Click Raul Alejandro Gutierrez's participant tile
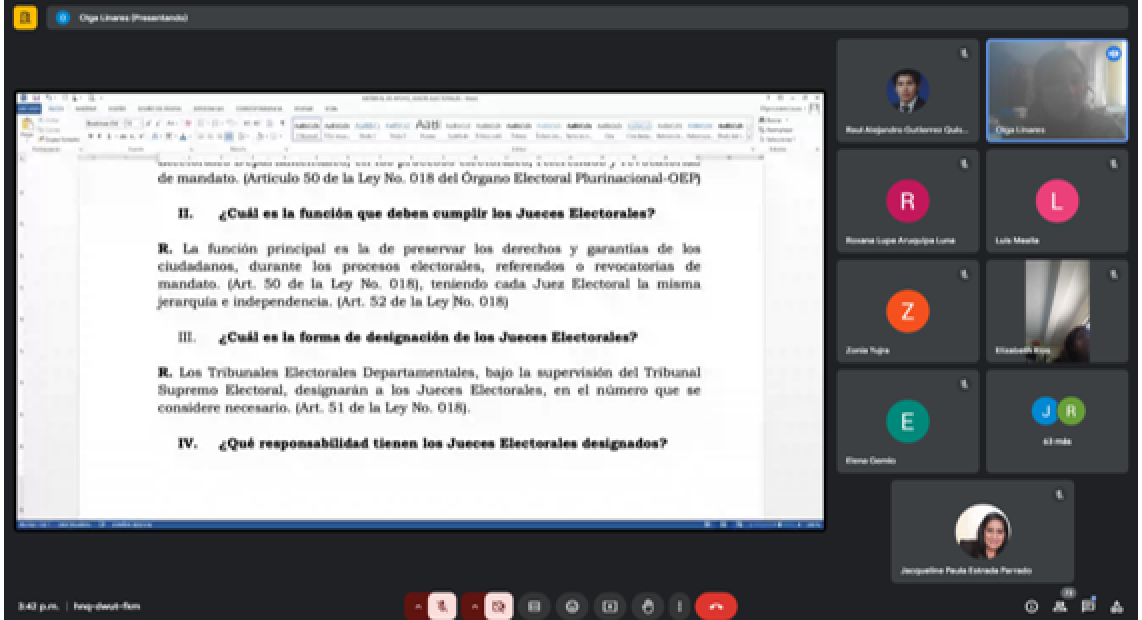This screenshot has height=620, width=1142. coord(907,91)
